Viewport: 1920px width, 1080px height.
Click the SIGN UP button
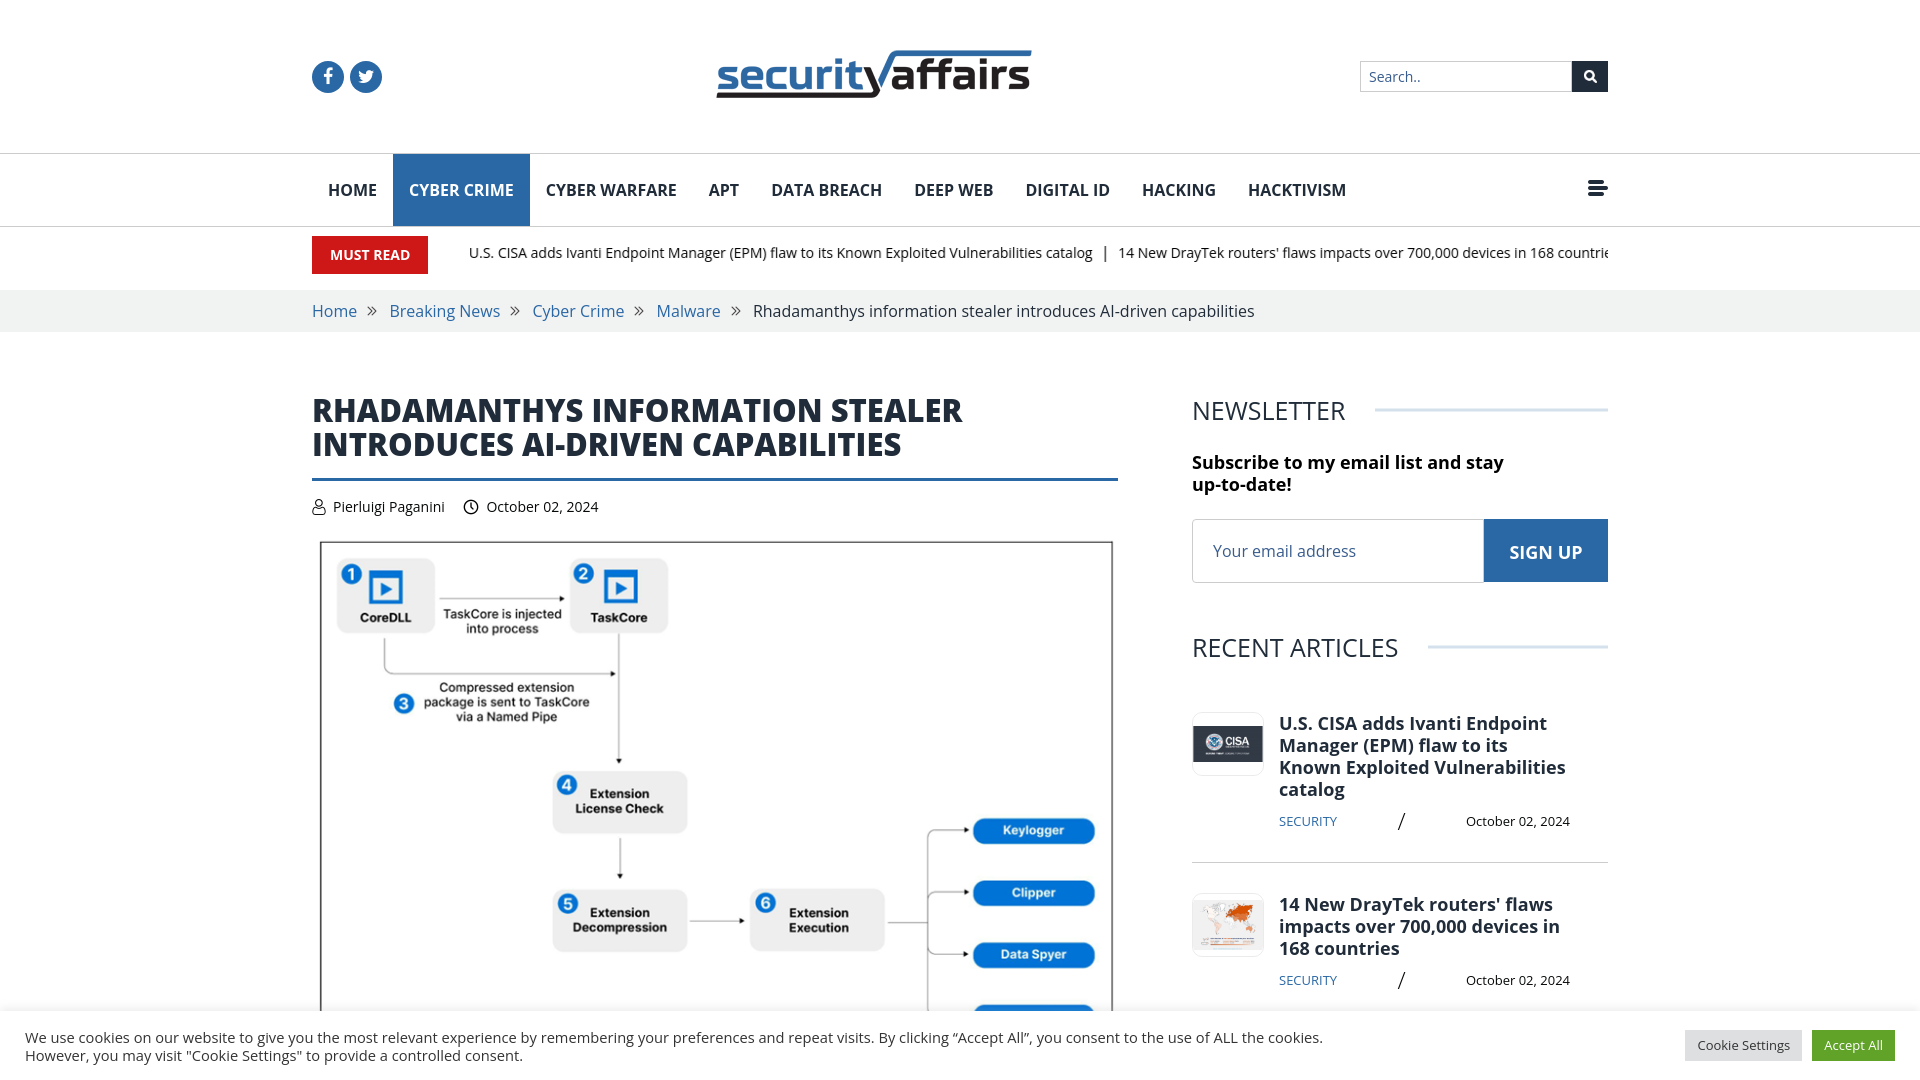pos(1544,550)
